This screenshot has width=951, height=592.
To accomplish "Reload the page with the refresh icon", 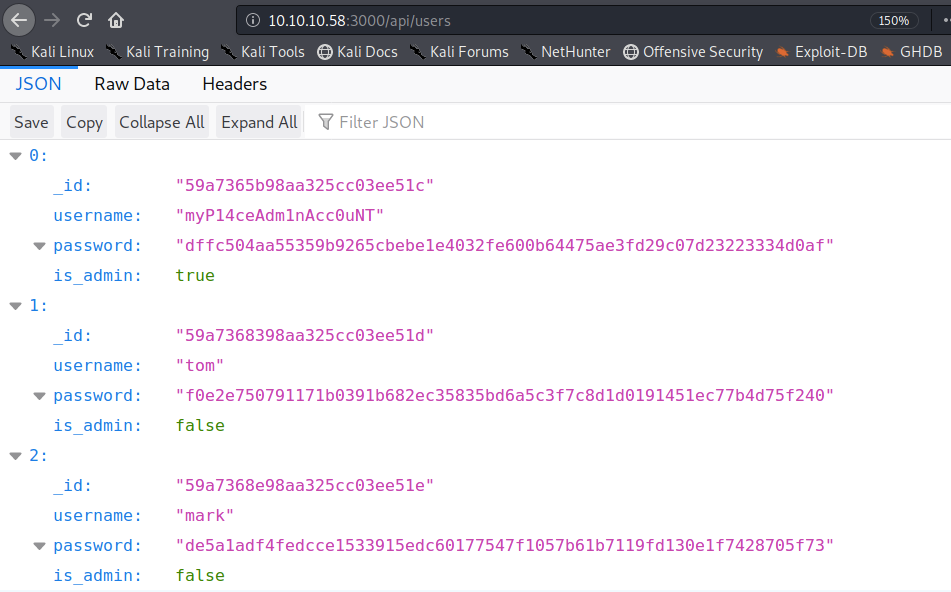I will (85, 20).
